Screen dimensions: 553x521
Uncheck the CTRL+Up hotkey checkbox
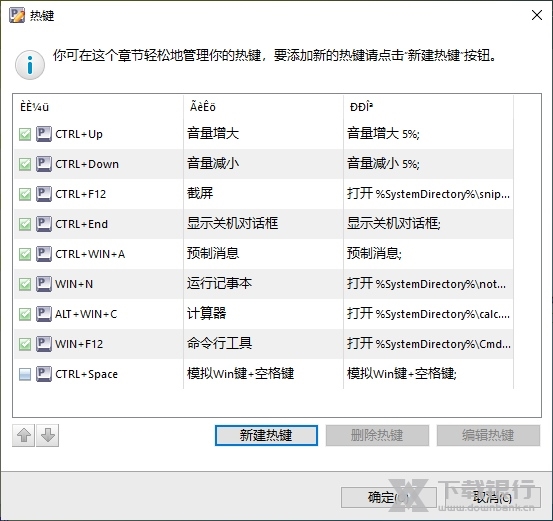pos(25,134)
